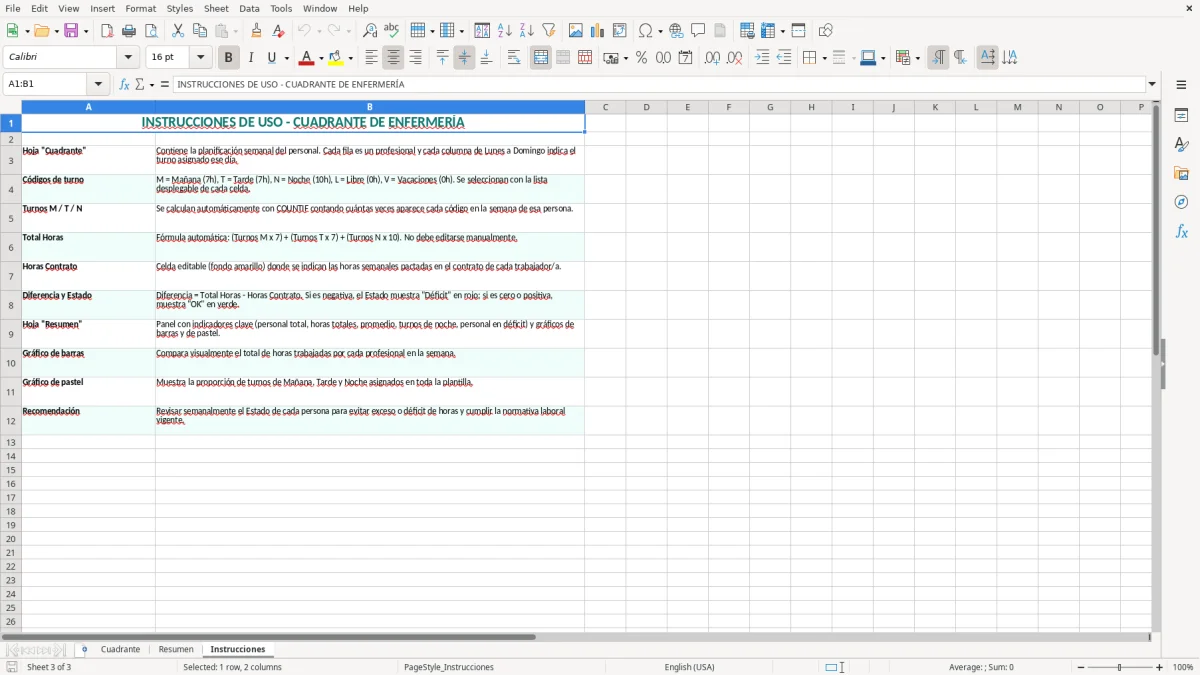Open the Font Size dropdown arrow
This screenshot has width=1200, height=675.
(201, 58)
